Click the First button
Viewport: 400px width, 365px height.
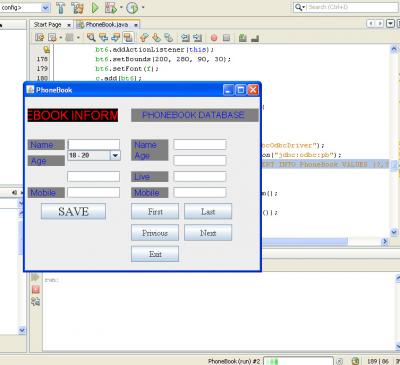(x=155, y=211)
